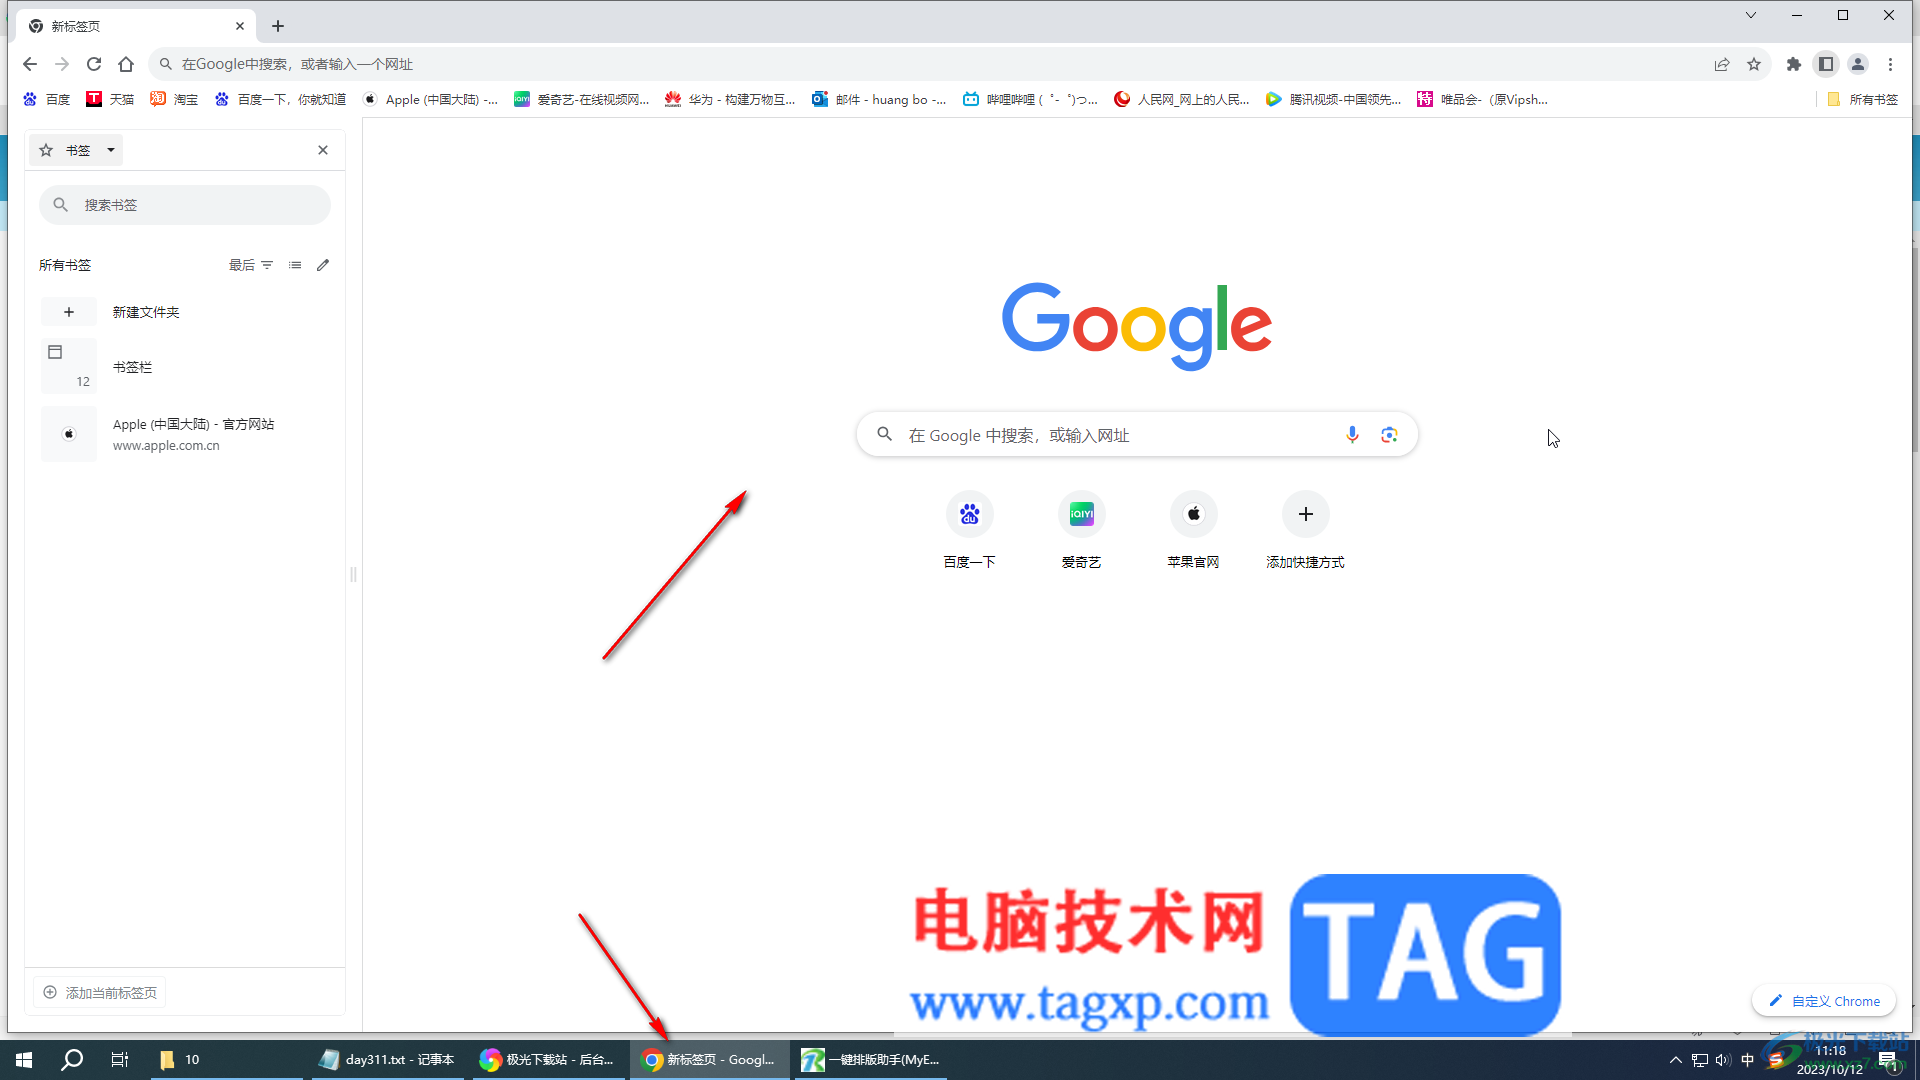Open the home page via house icon
The width and height of the screenshot is (1920, 1080).
pyautogui.click(x=126, y=64)
